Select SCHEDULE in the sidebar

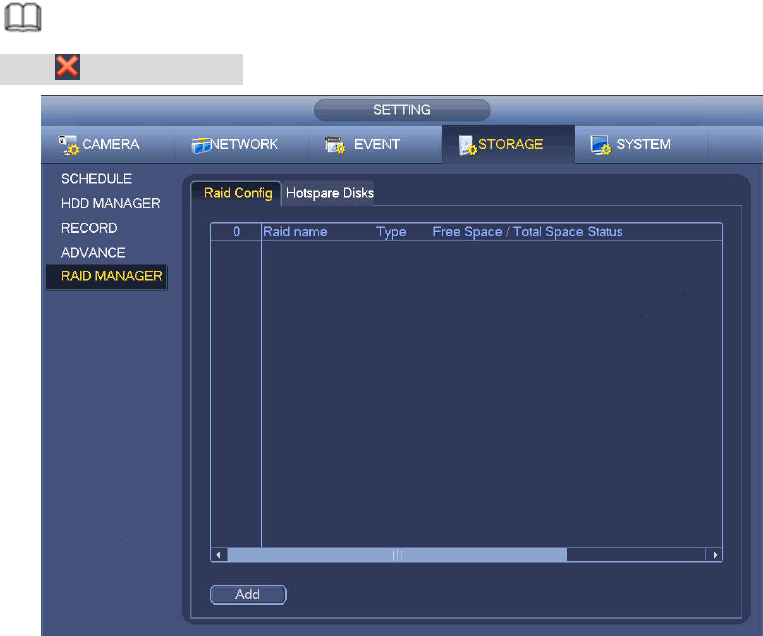pos(96,179)
